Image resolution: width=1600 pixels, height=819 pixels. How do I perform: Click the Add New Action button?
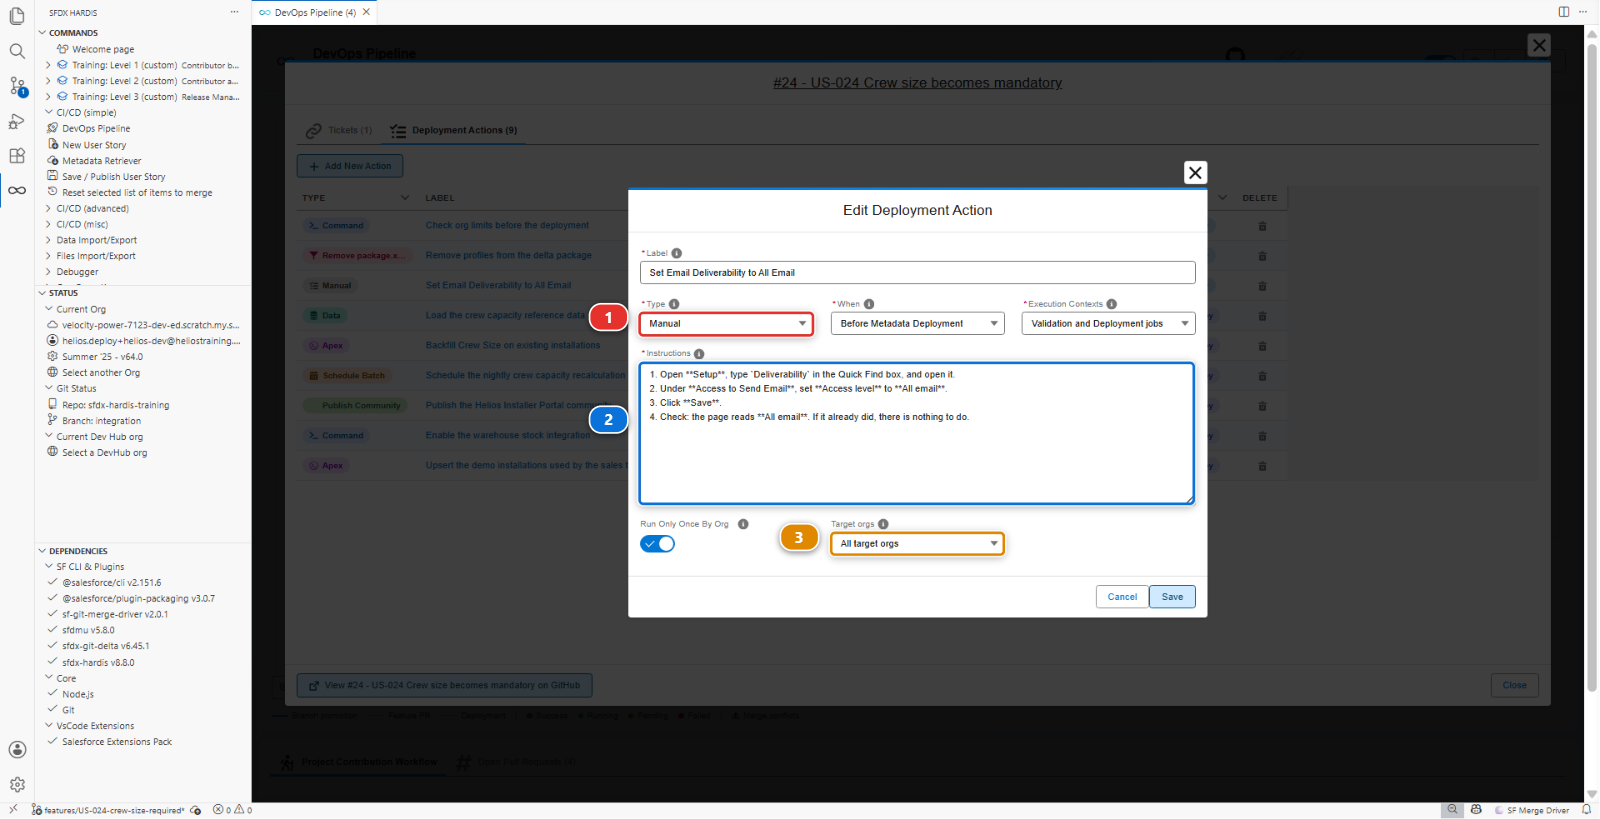pos(350,166)
